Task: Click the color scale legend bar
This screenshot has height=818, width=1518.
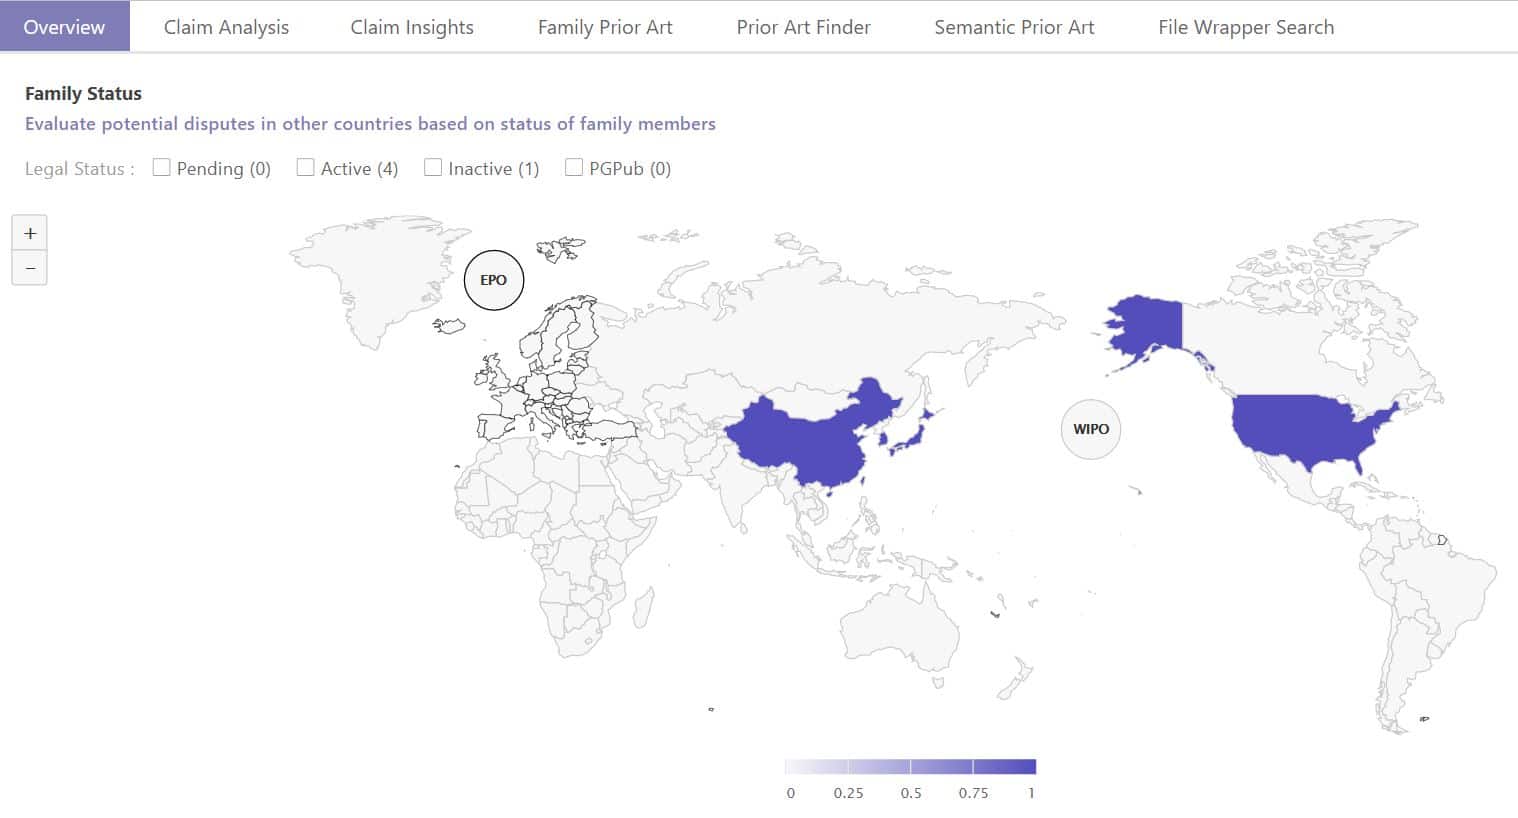Action: 910,767
